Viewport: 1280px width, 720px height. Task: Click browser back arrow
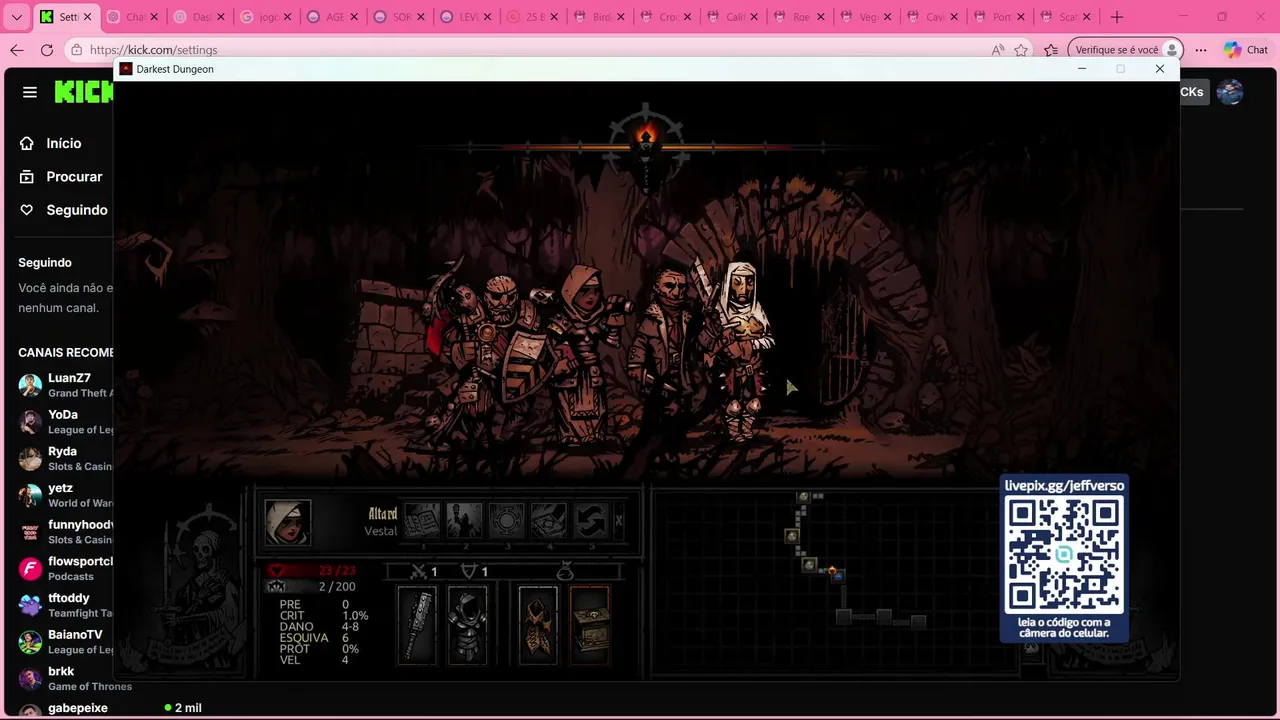17,50
